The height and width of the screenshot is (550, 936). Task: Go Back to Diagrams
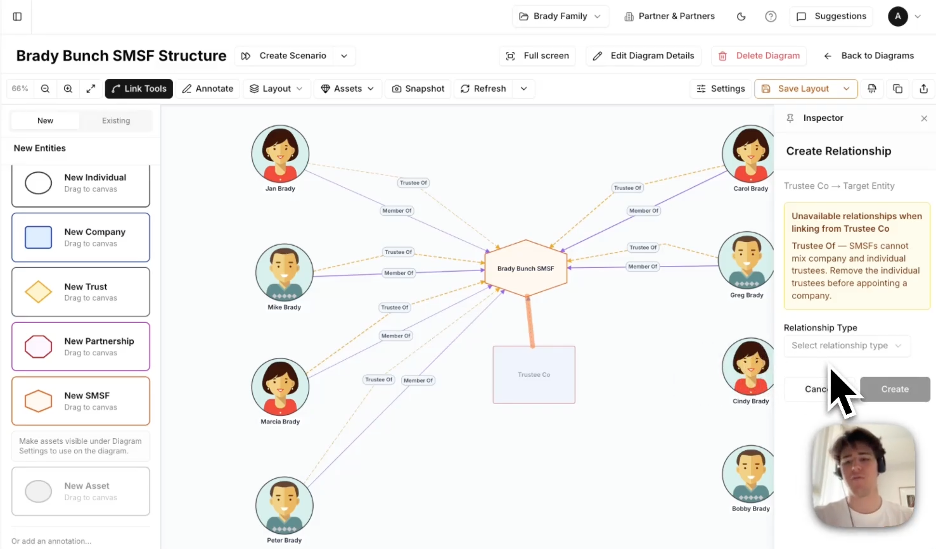tap(869, 56)
